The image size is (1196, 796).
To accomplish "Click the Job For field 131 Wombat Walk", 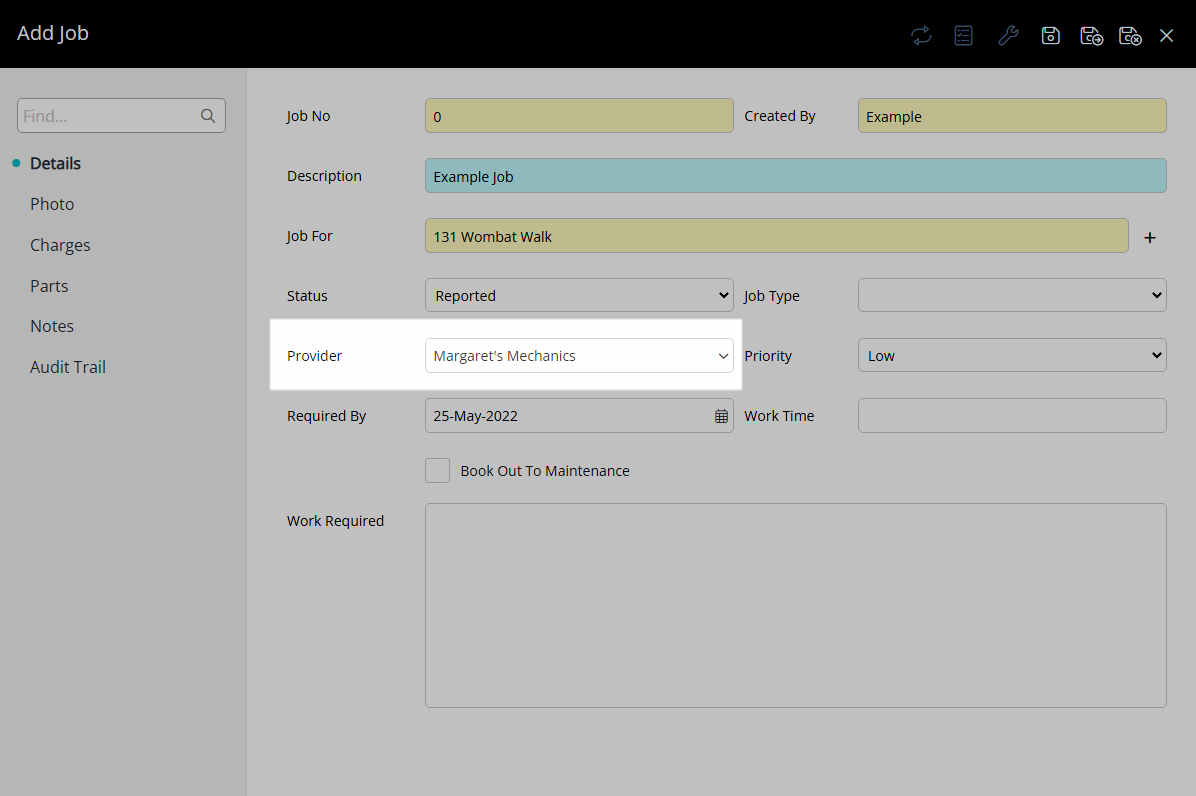I will [776, 236].
